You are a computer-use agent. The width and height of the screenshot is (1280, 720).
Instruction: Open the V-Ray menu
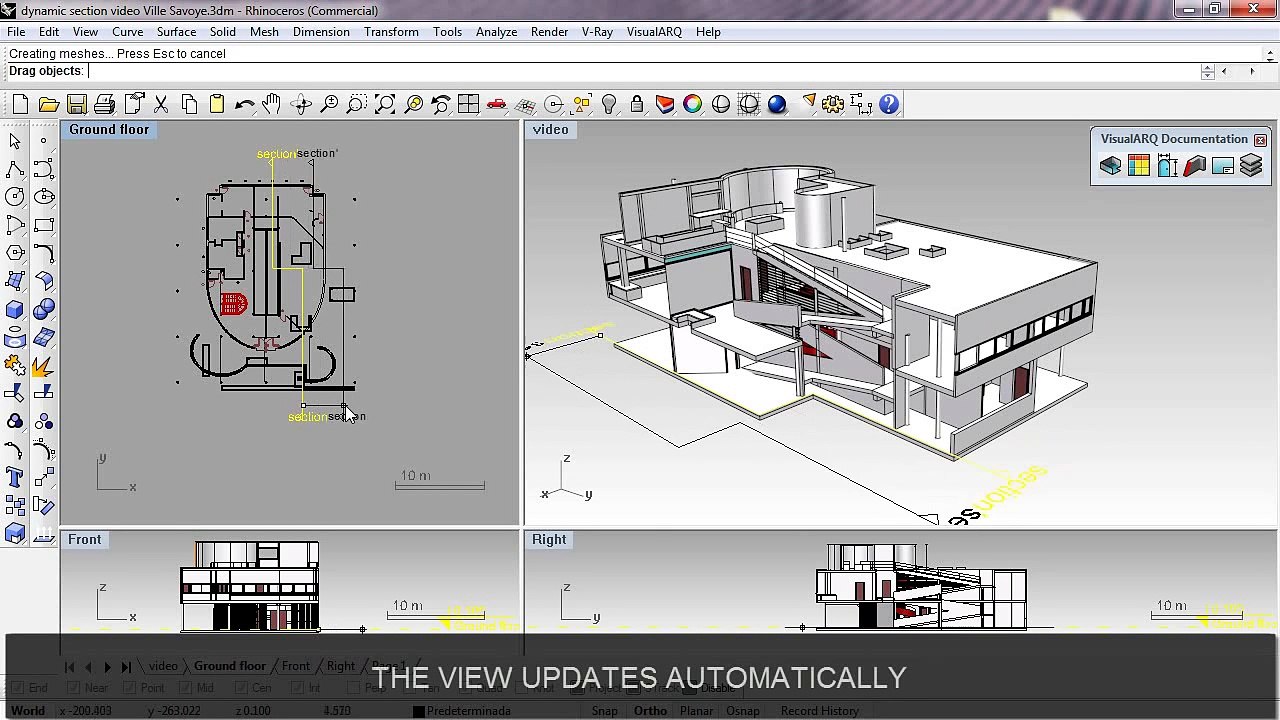pos(597,32)
